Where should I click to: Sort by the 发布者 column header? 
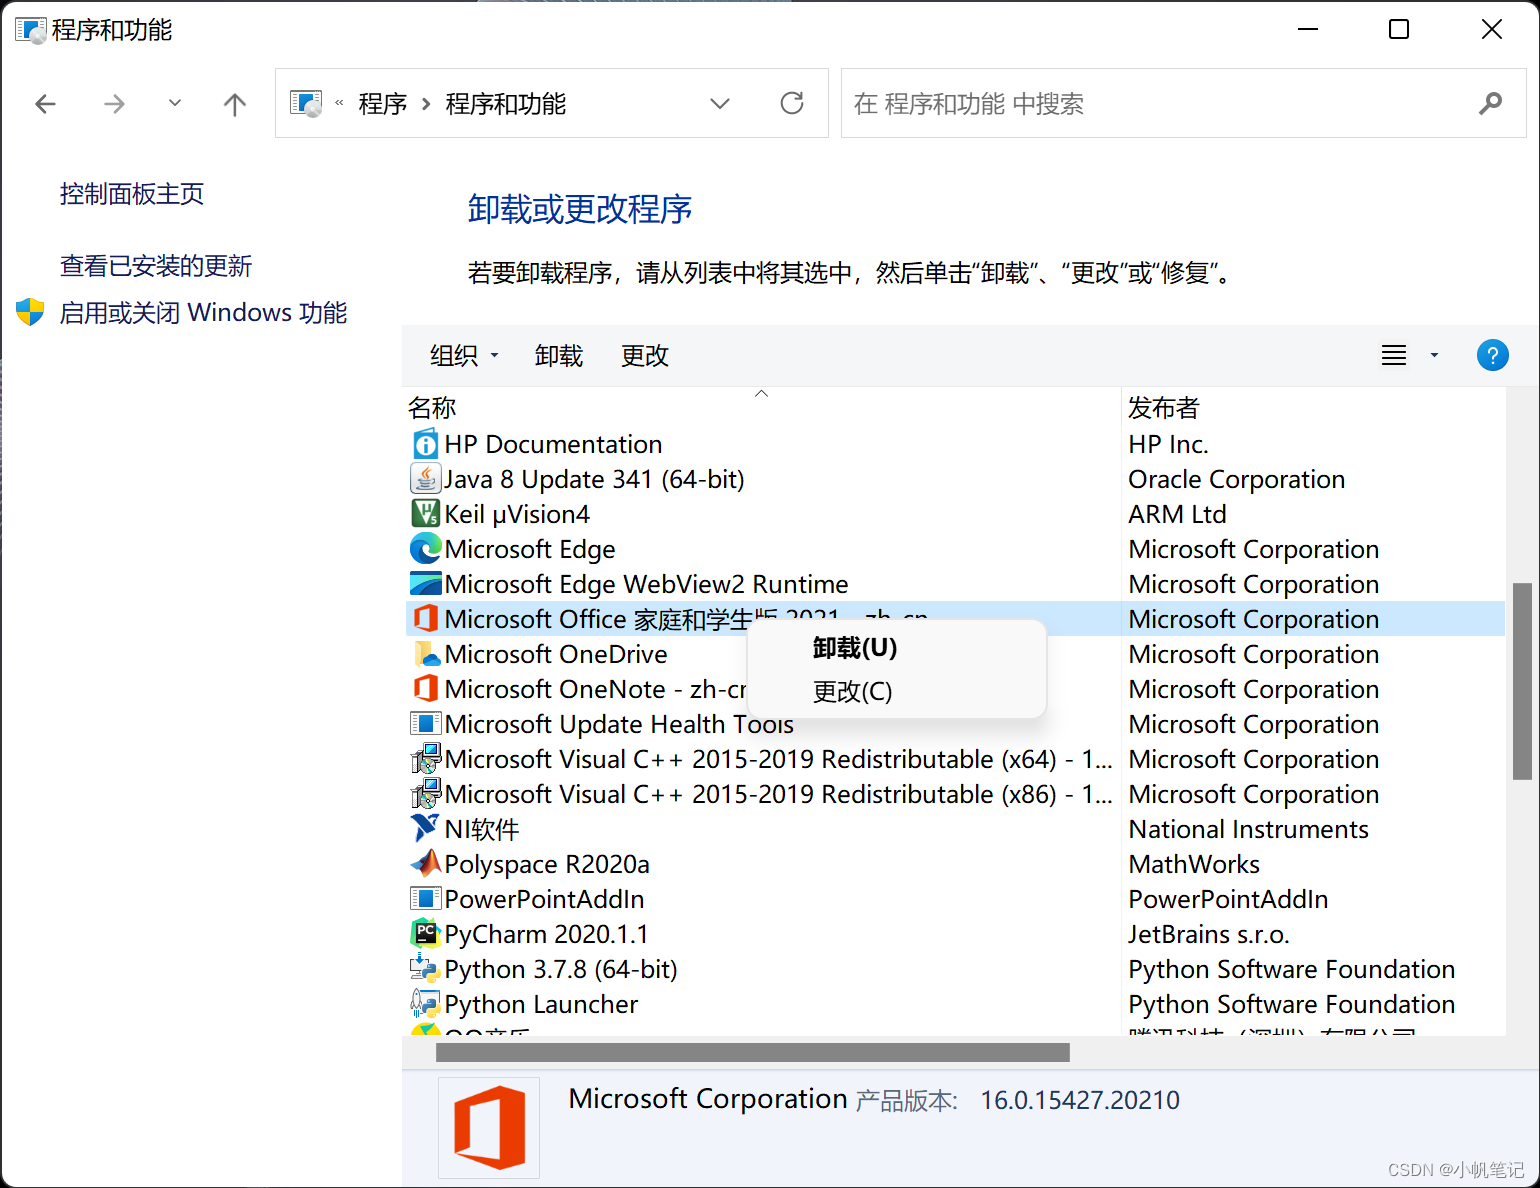click(x=1164, y=408)
